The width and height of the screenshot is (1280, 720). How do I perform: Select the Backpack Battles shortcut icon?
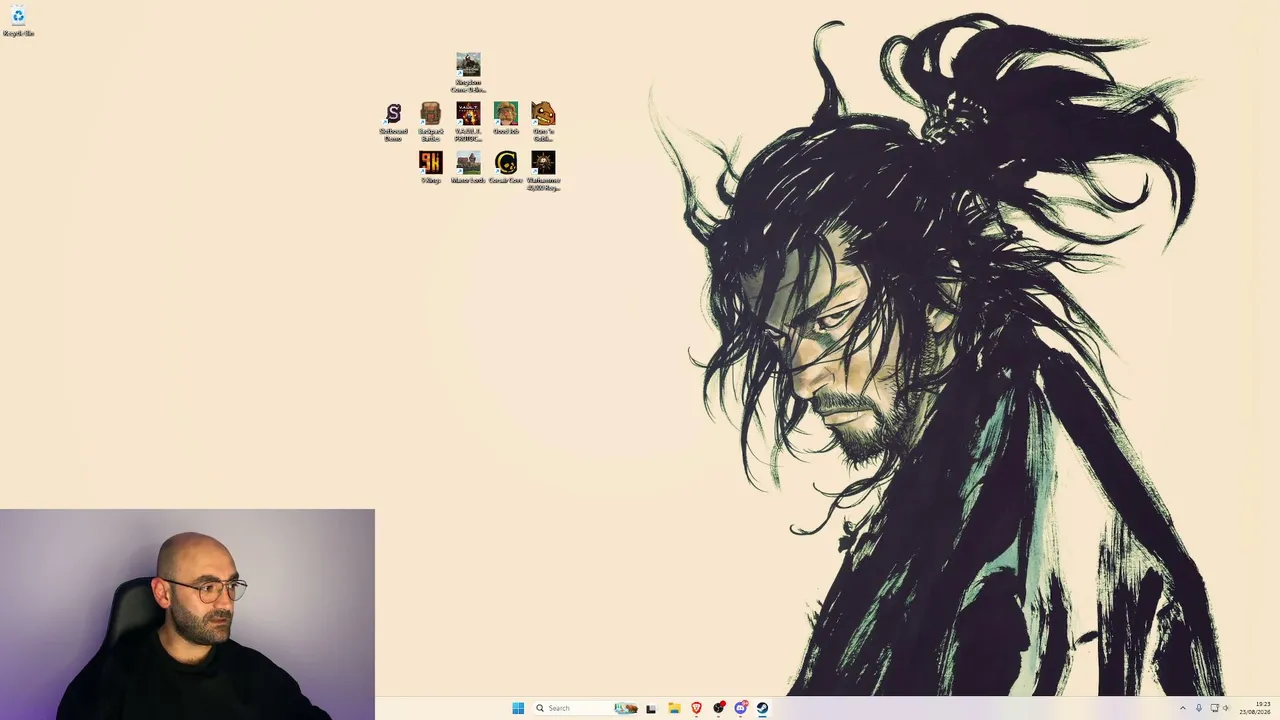tap(431, 113)
